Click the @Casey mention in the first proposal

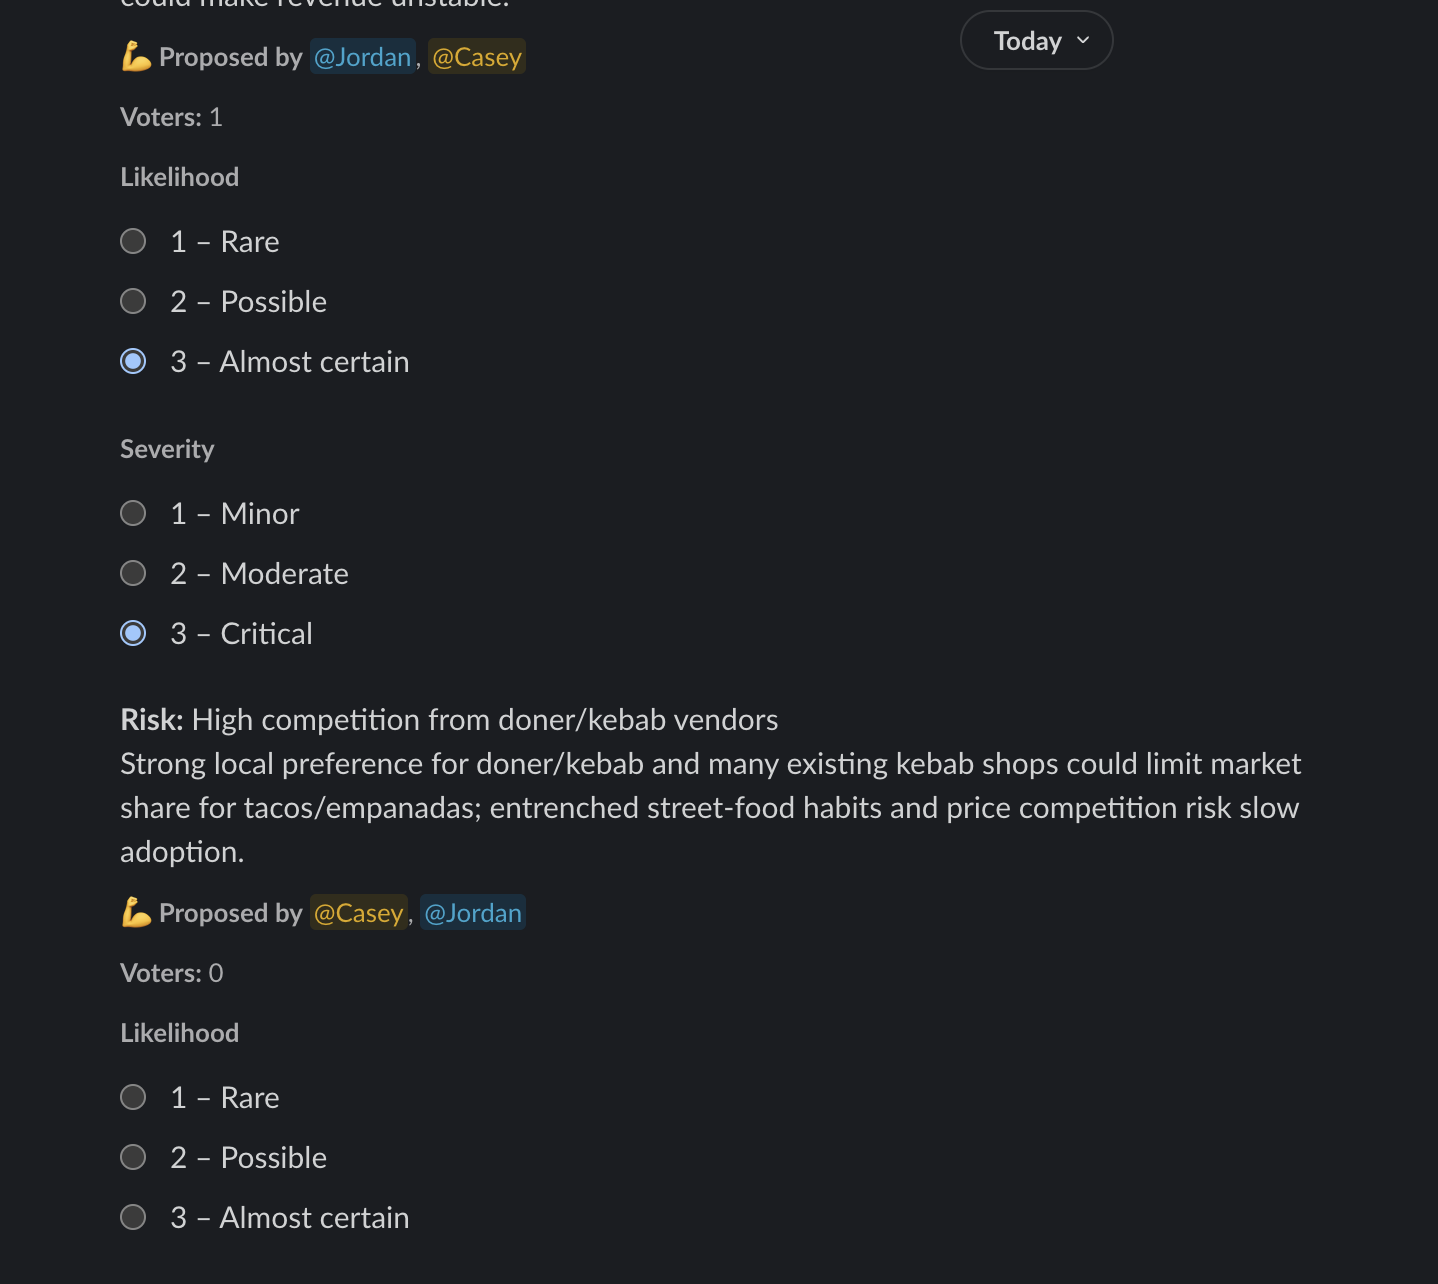[476, 56]
